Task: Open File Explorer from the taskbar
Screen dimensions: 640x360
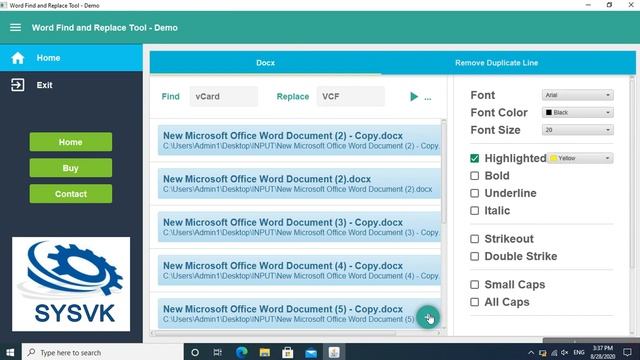Action: pyautogui.click(x=264, y=352)
